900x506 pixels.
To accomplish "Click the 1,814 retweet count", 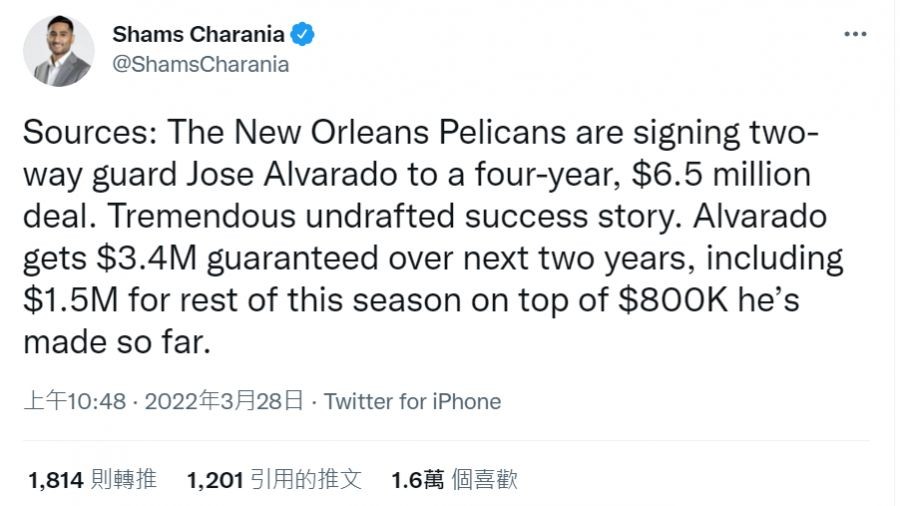I will point(55,481).
